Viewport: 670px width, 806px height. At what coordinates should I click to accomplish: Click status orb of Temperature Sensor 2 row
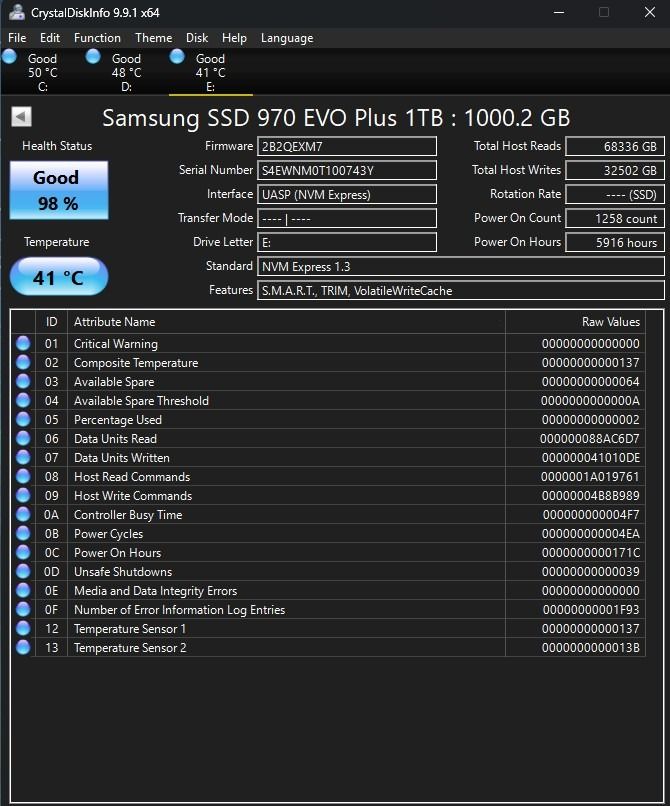pyautogui.click(x=23, y=647)
